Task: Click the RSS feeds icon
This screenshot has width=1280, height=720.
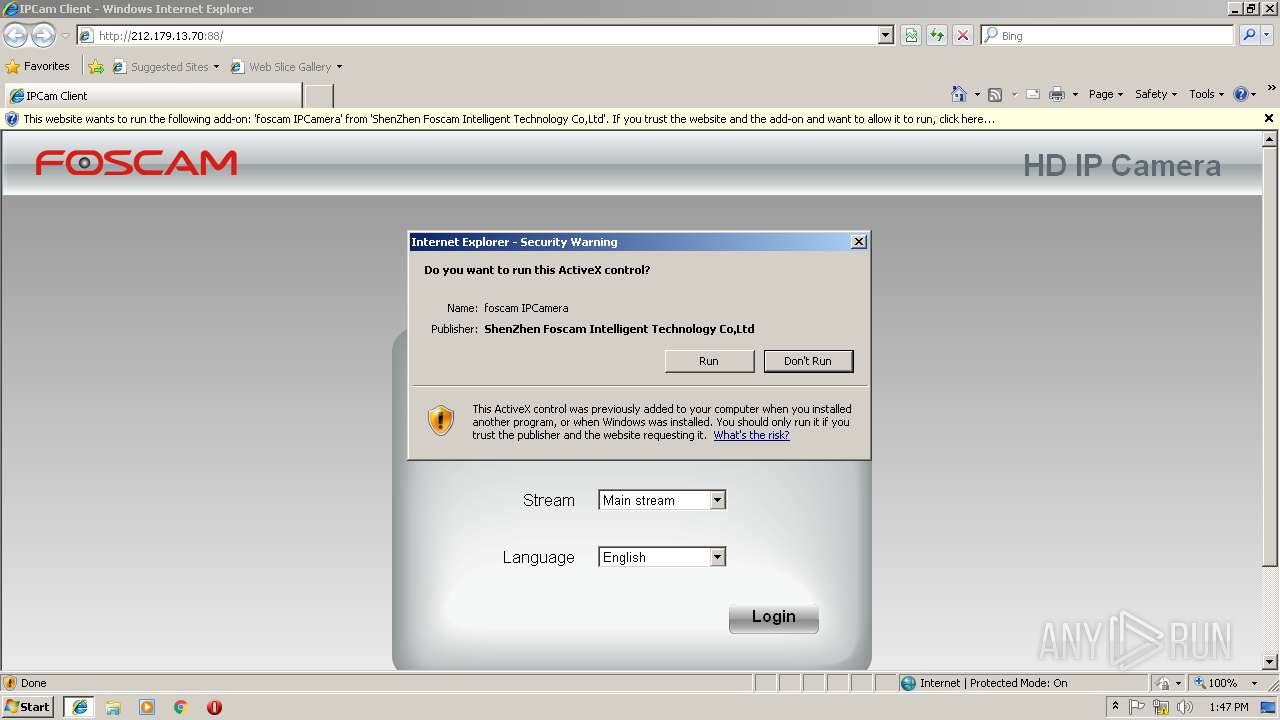Action: (995, 94)
